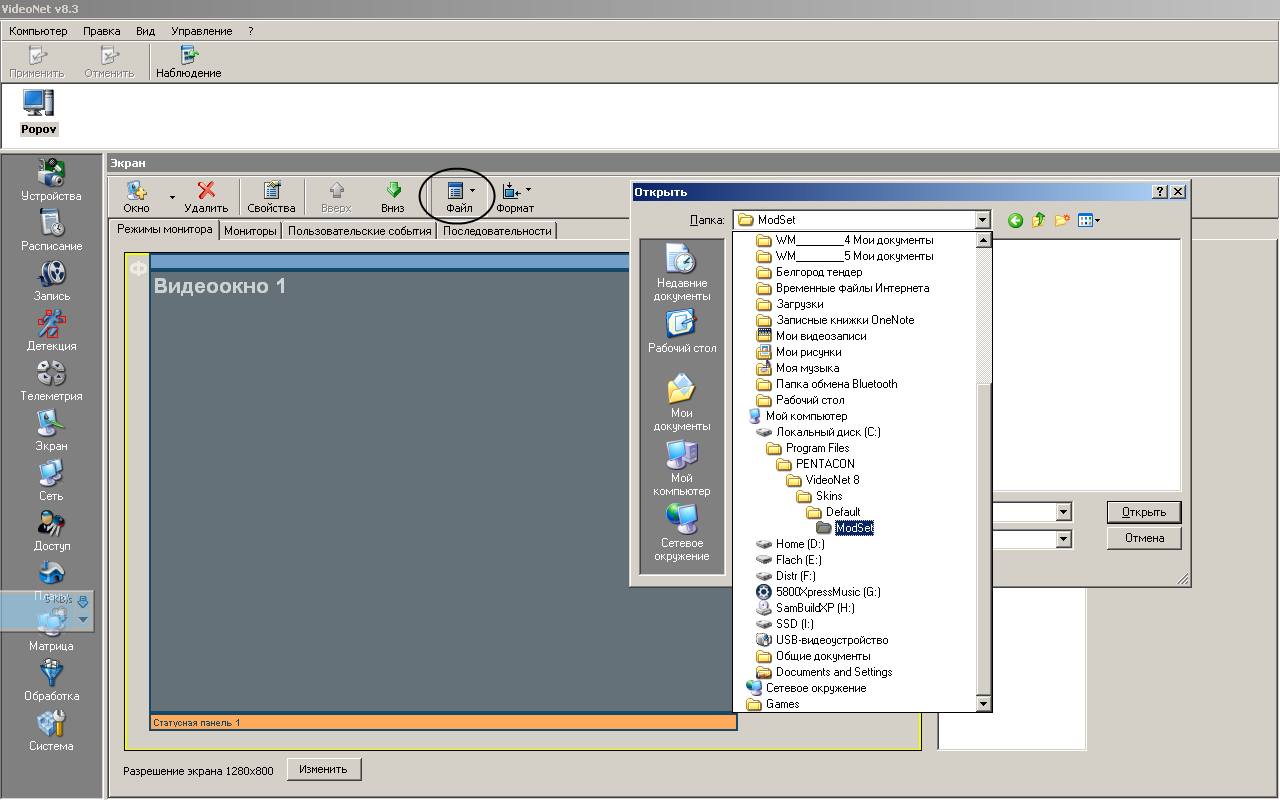This screenshot has height=800, width=1280.
Task: Switch to Пользовательские события tab
Action: [359, 231]
